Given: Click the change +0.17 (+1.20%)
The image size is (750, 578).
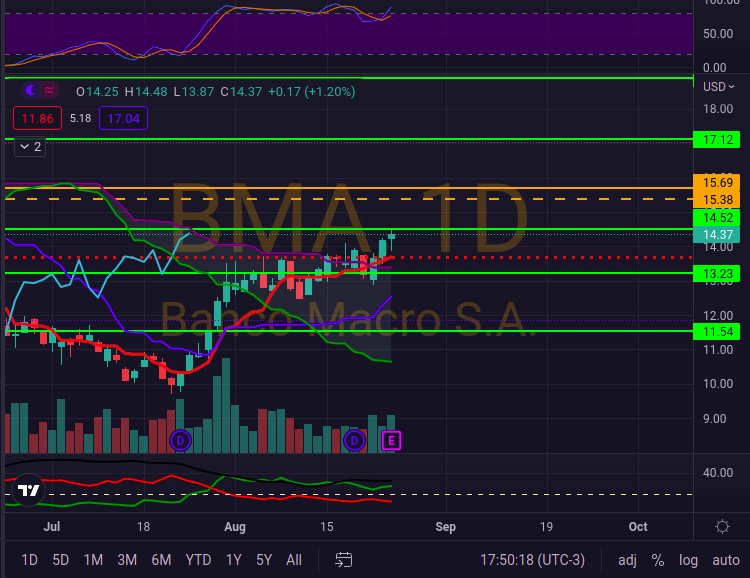Looking at the screenshot, I should (312, 91).
